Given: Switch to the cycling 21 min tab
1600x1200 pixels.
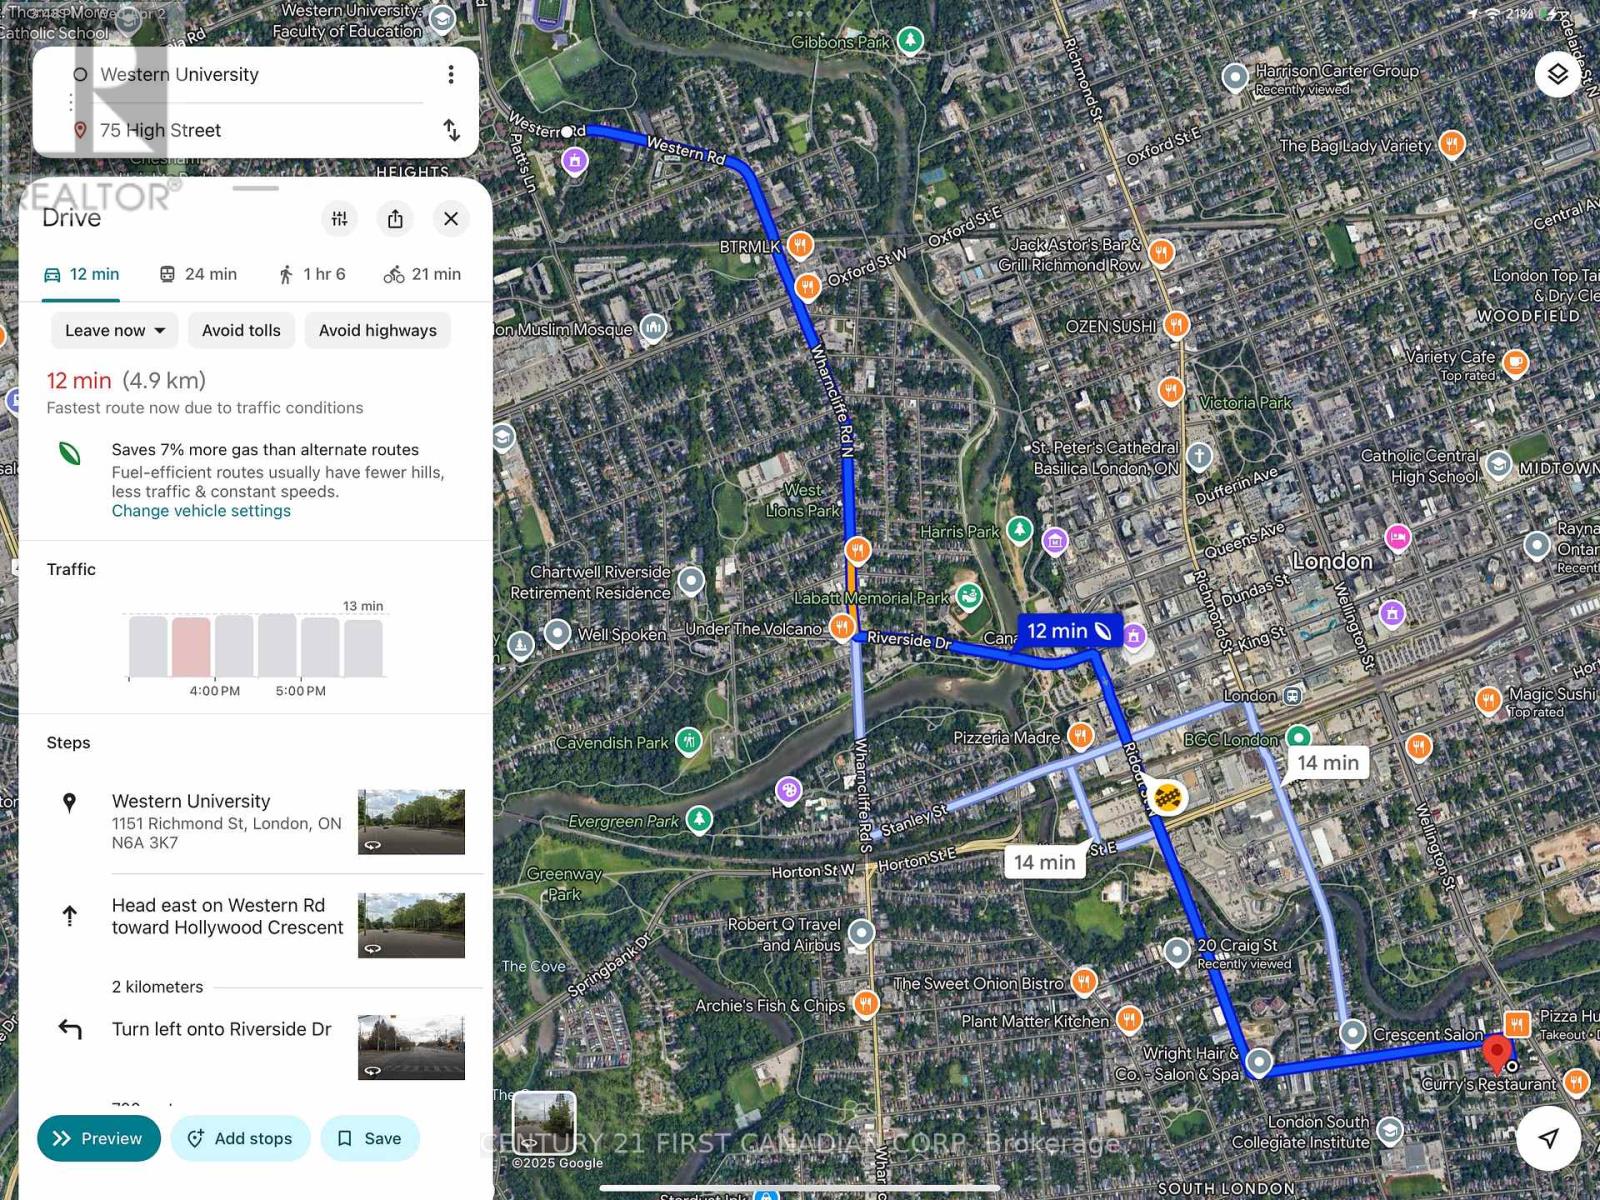Looking at the screenshot, I should pos(422,274).
